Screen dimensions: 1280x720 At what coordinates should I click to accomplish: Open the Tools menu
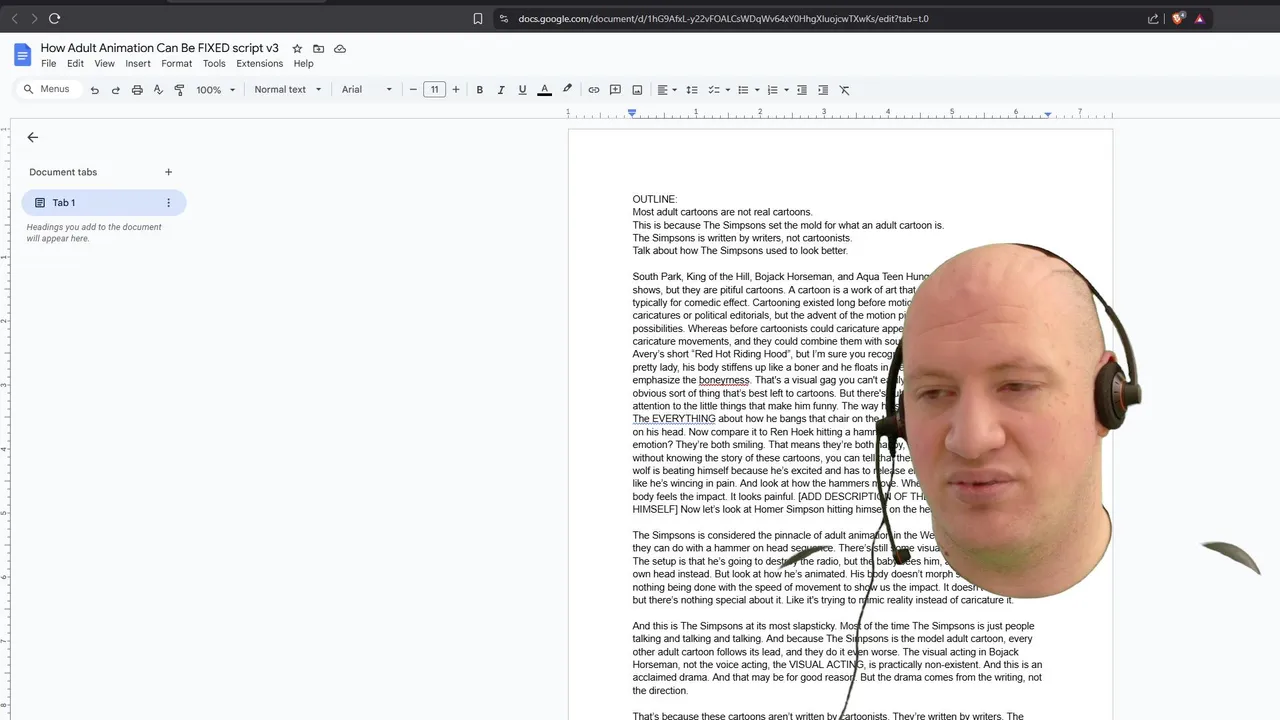pos(214,64)
